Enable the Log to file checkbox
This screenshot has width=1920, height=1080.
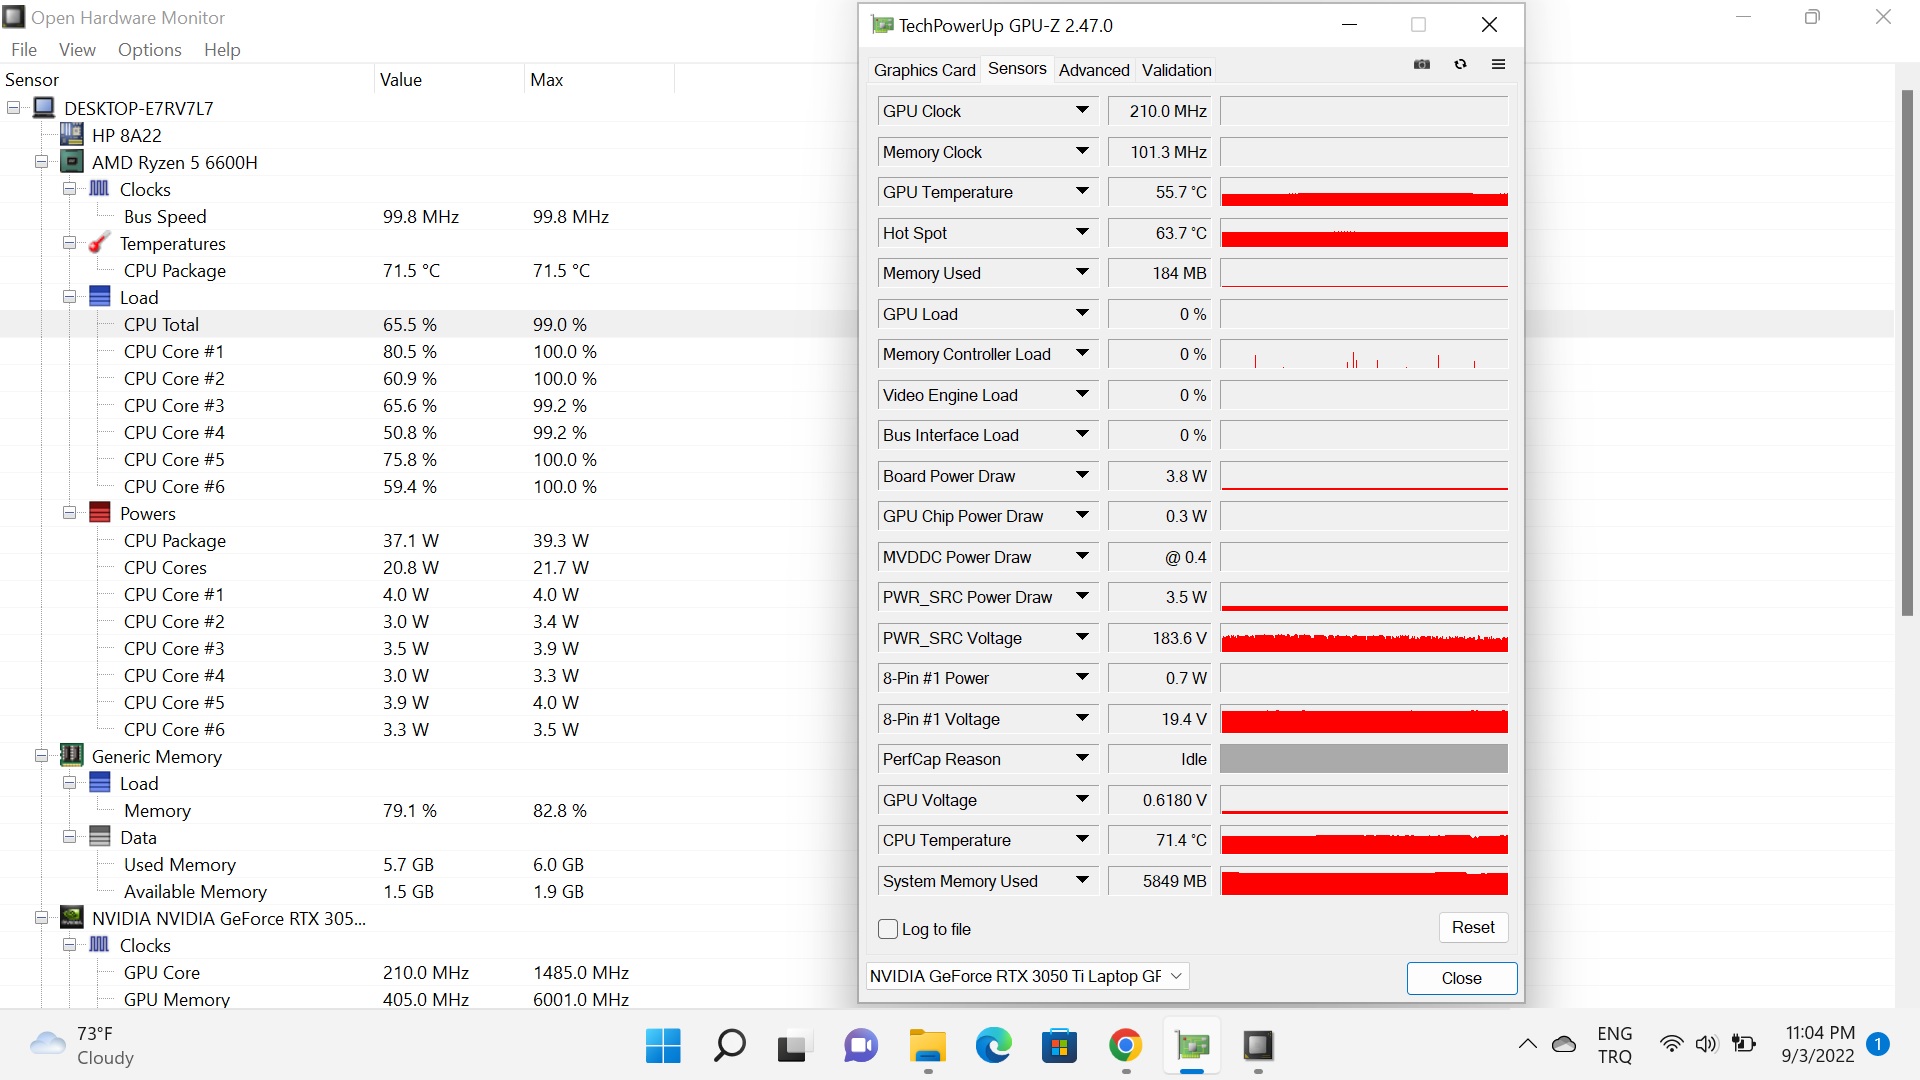point(887,929)
